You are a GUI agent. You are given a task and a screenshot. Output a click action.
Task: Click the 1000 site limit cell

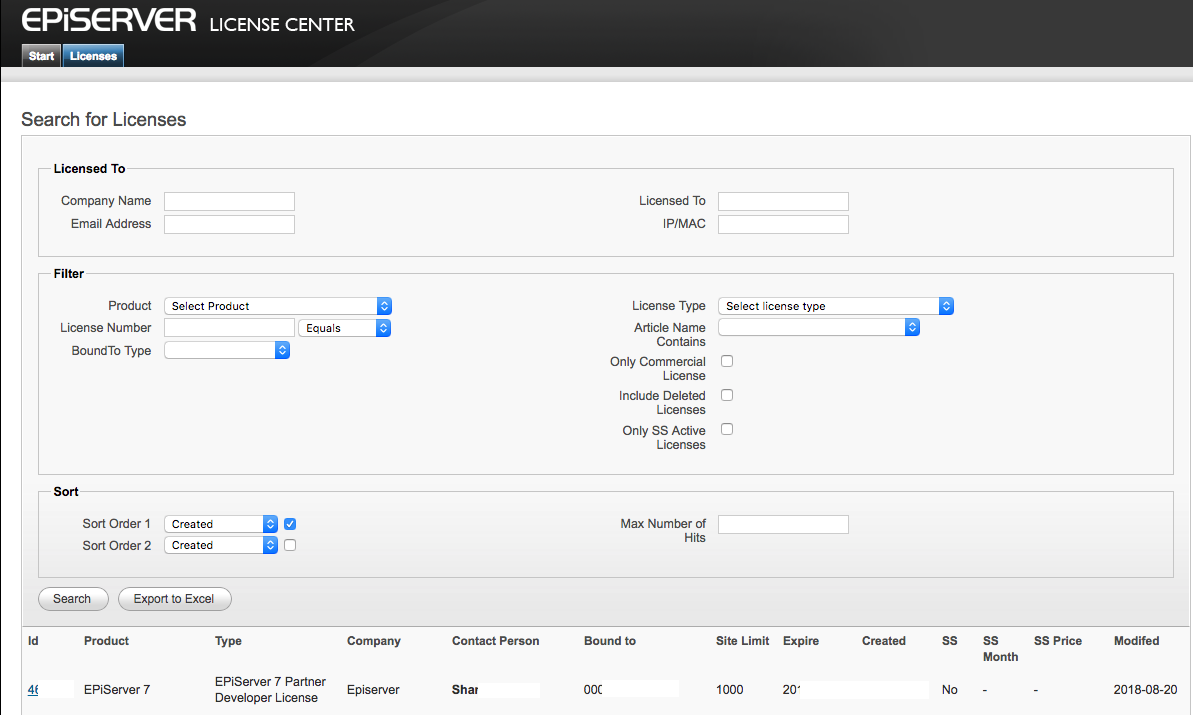tap(729, 690)
